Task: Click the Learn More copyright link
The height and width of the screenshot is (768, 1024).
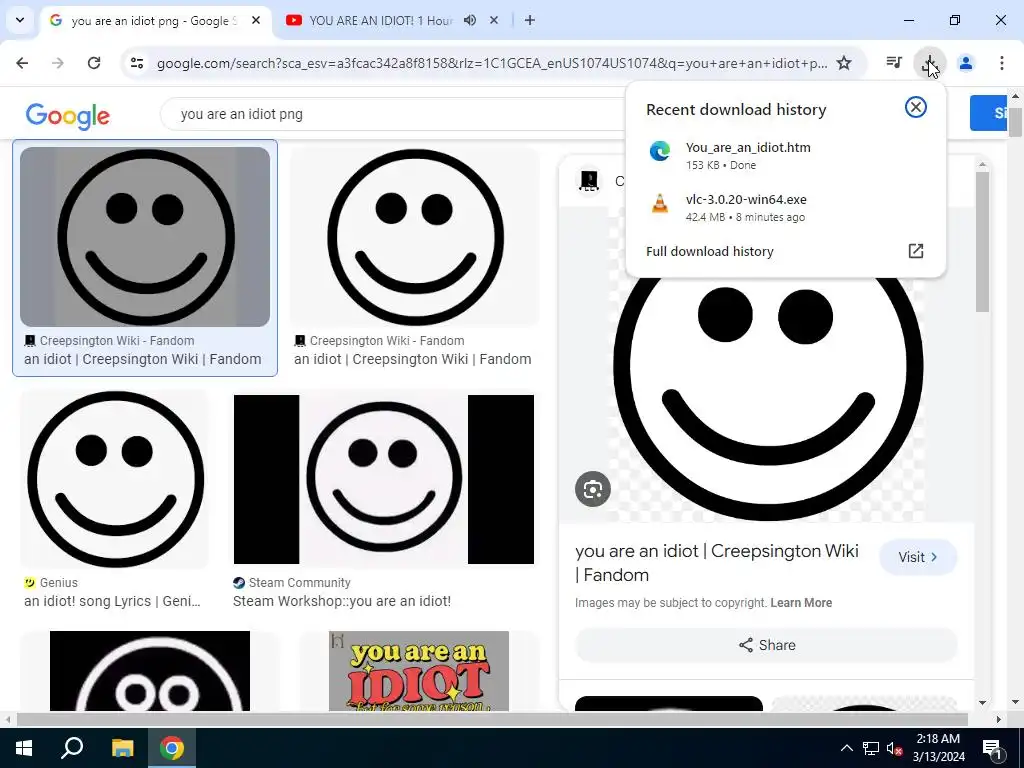Action: click(x=801, y=603)
